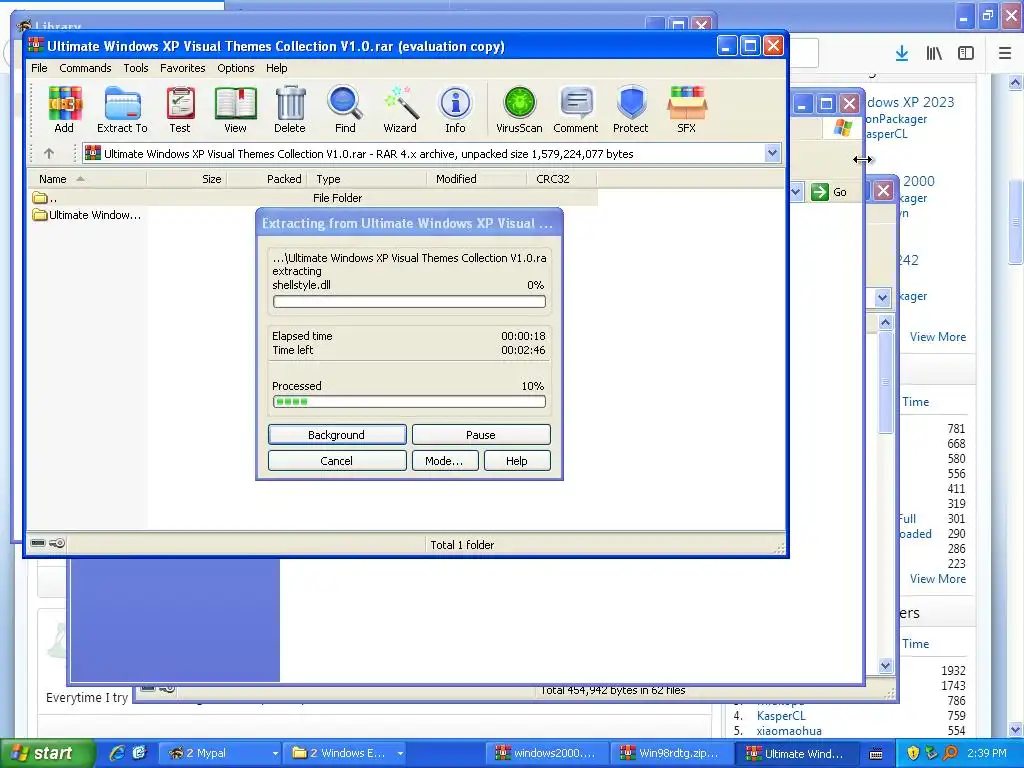Select the Ultimate Window... folder
Screen dimensions: 1024x768
(87, 215)
